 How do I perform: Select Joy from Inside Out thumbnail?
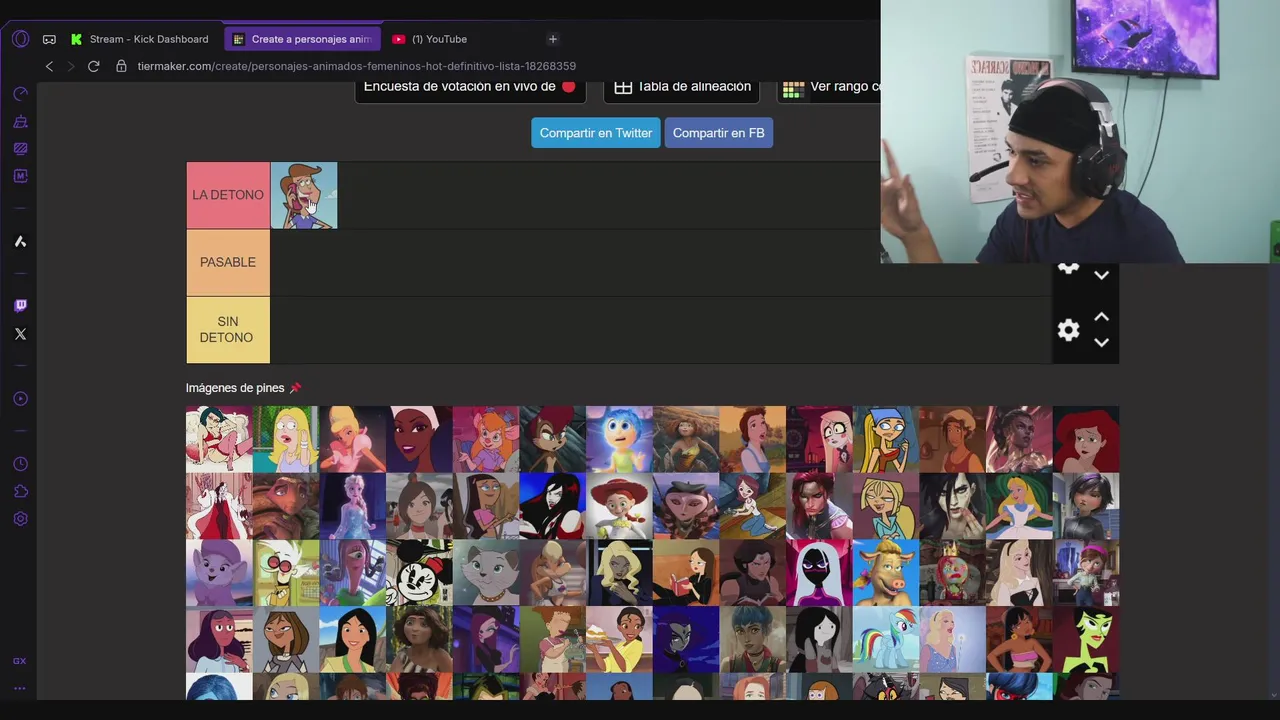click(x=619, y=439)
